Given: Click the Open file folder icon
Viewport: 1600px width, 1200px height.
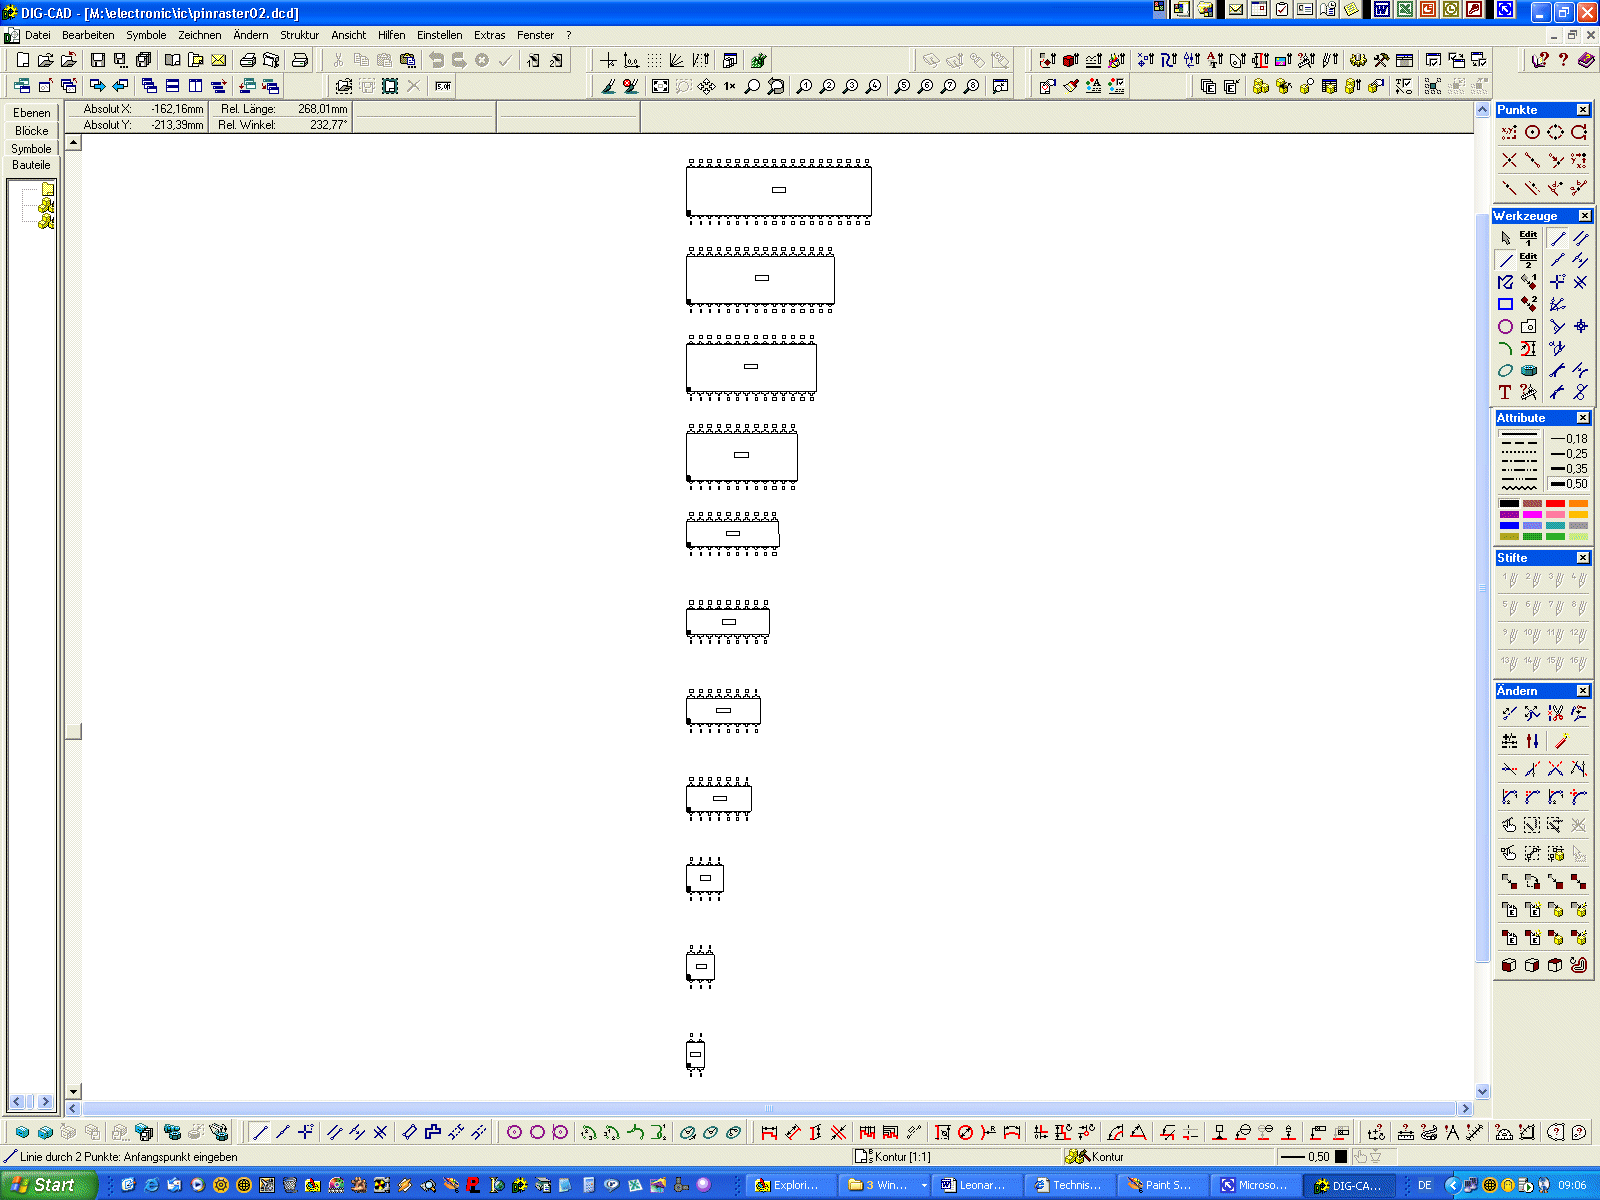Looking at the screenshot, I should click(45, 60).
